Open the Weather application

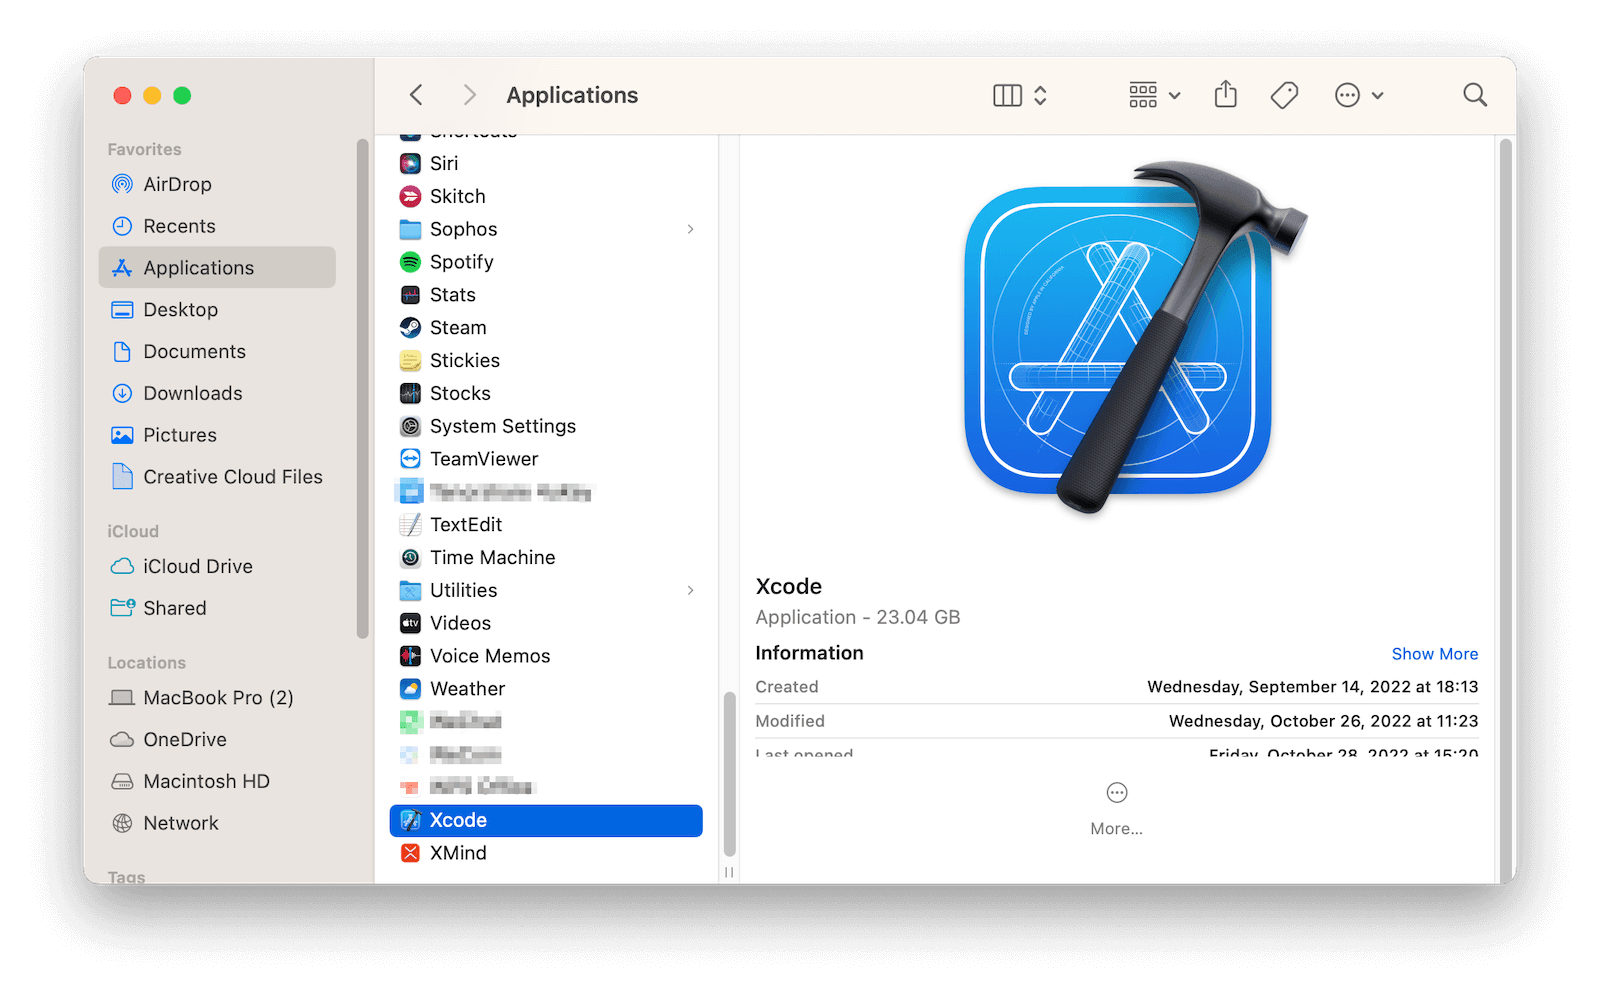[x=466, y=688]
